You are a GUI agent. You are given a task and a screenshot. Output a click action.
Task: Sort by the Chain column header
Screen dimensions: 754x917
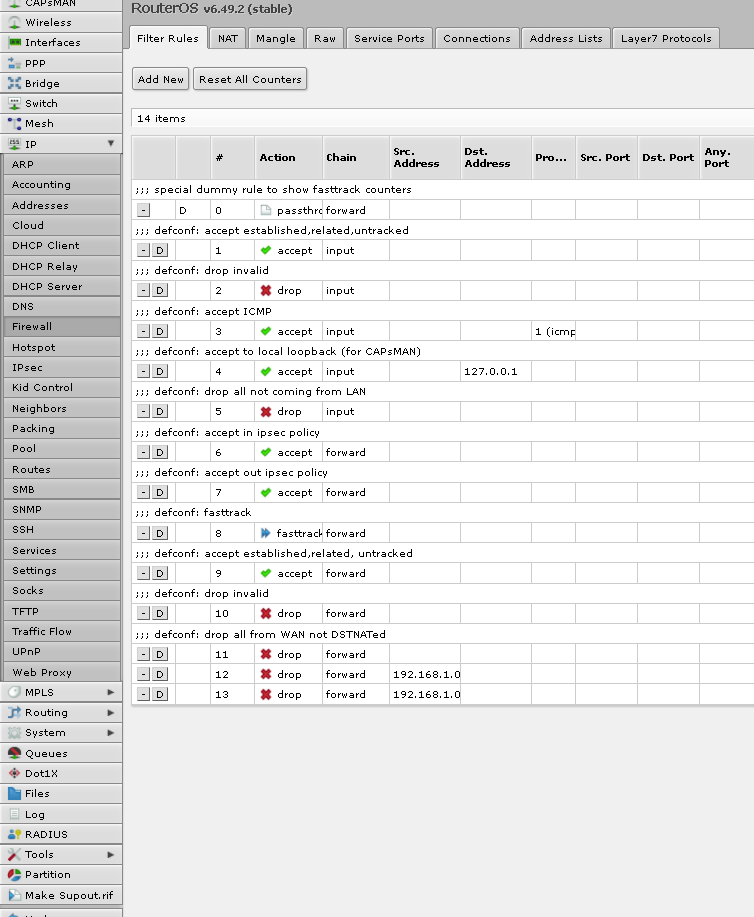click(356, 157)
